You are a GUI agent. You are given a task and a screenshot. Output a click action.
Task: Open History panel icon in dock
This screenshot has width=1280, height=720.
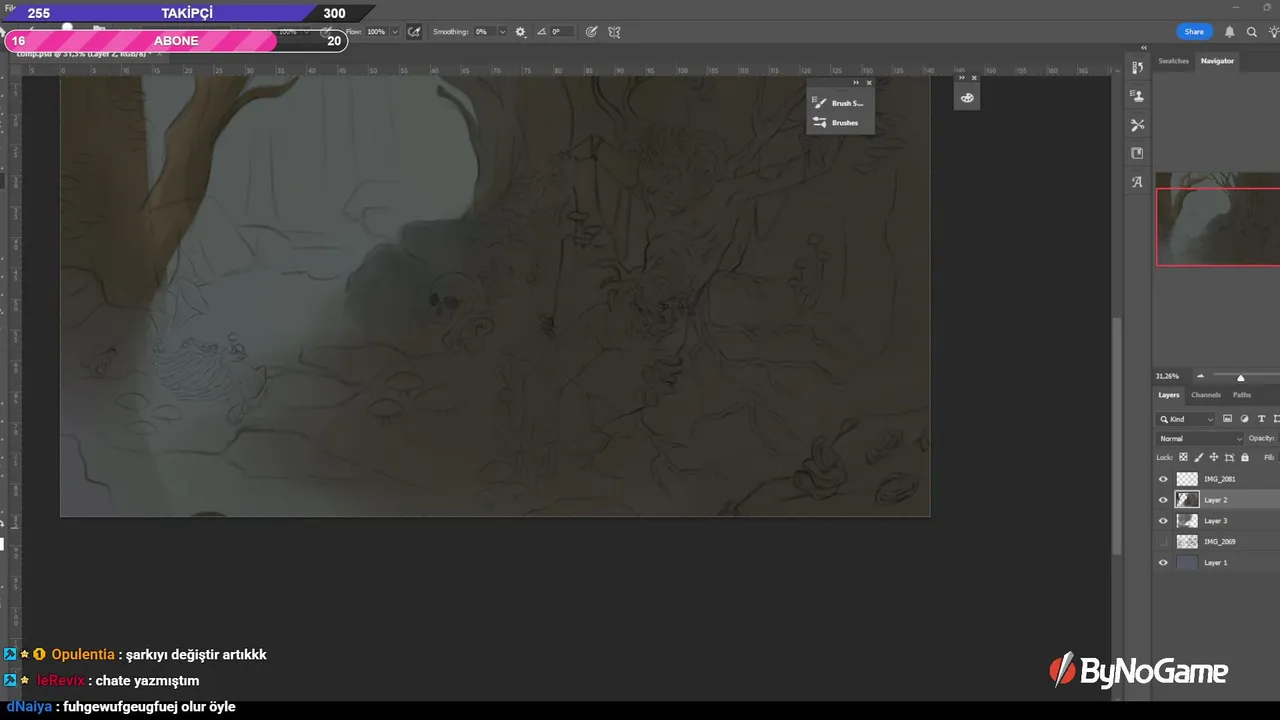[1137, 68]
